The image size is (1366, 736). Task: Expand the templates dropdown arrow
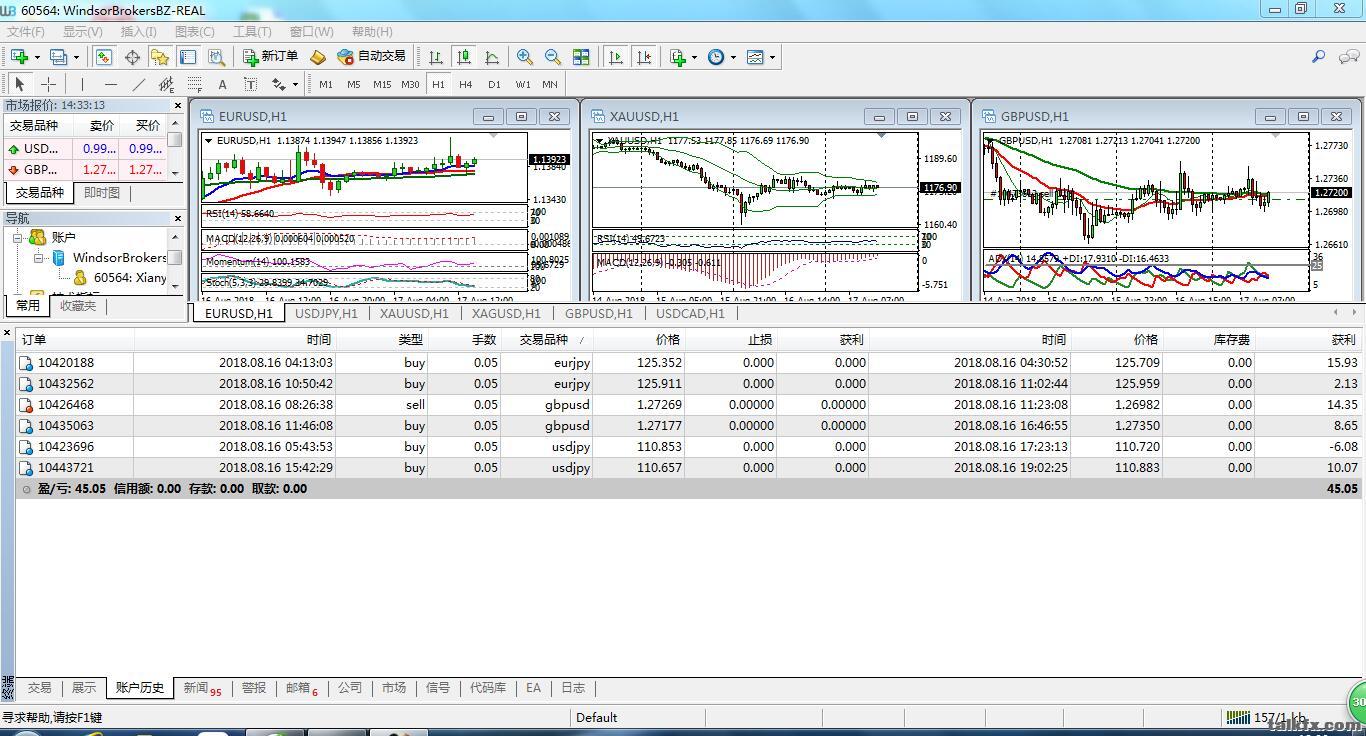[772, 57]
